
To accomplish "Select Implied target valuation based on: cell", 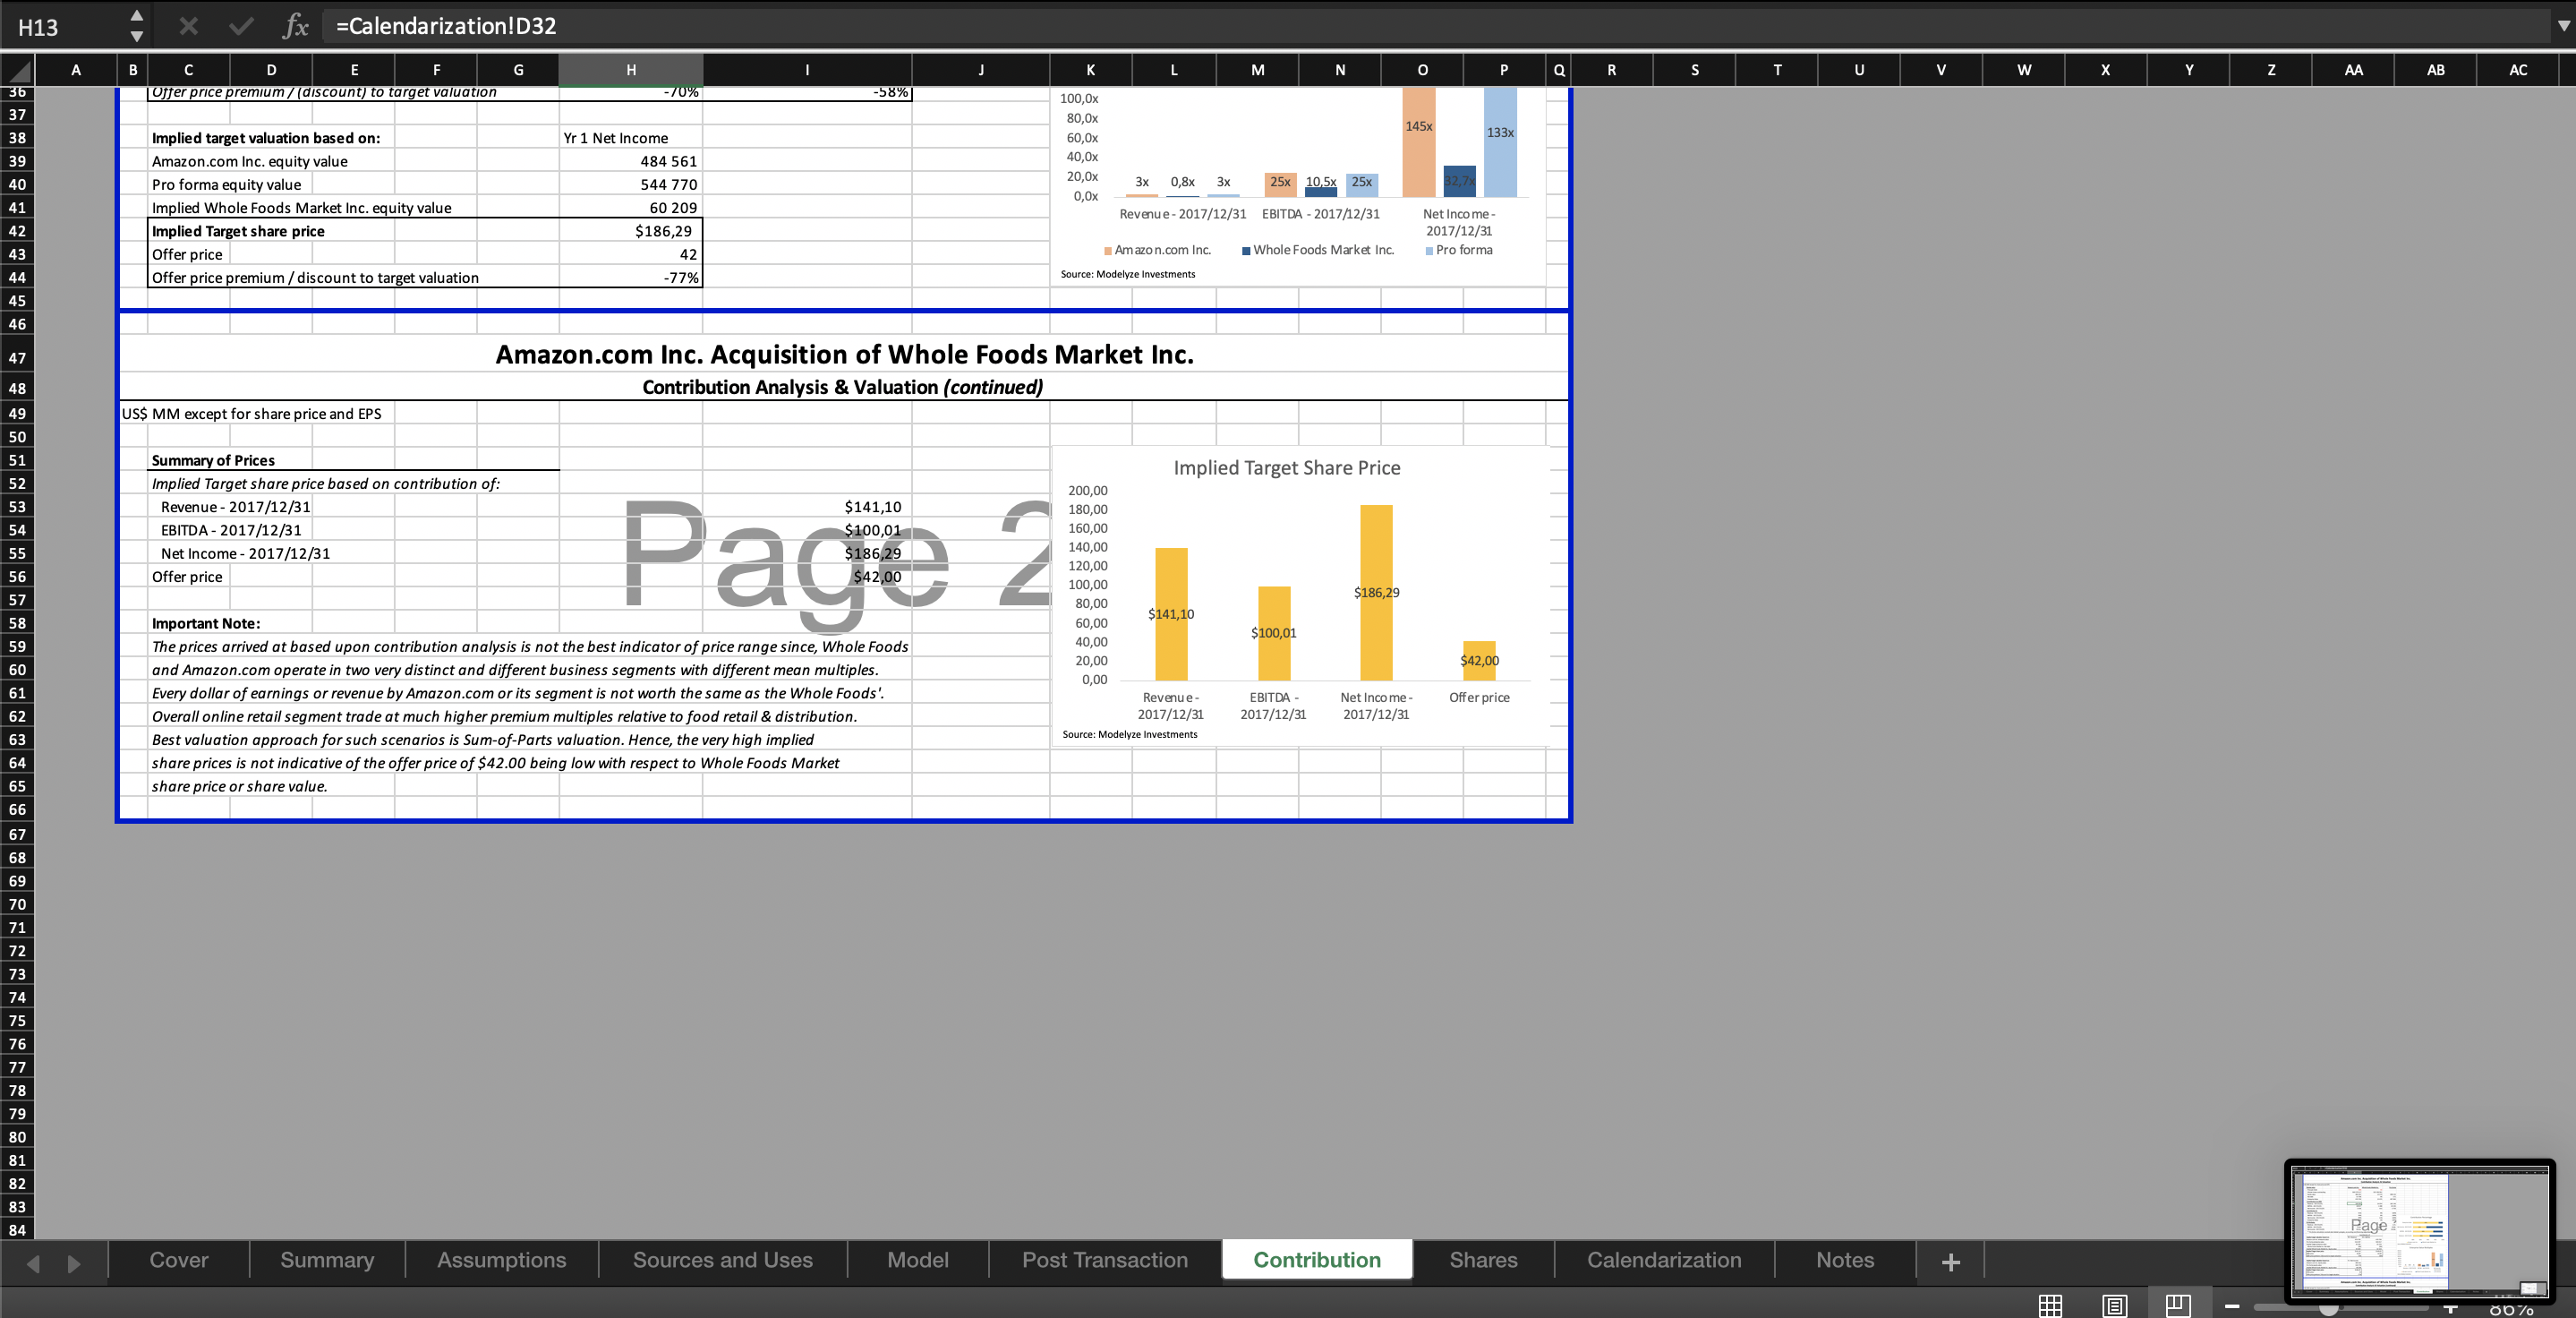I will [266, 138].
